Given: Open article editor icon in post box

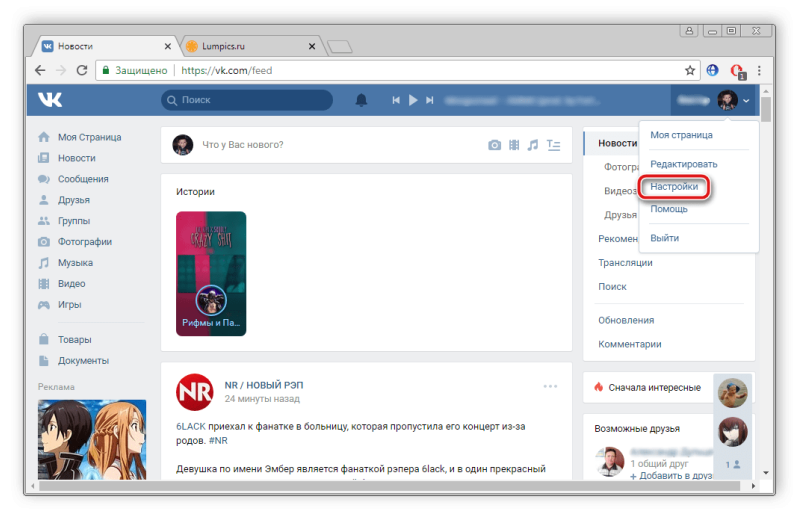Looking at the screenshot, I should [554, 145].
